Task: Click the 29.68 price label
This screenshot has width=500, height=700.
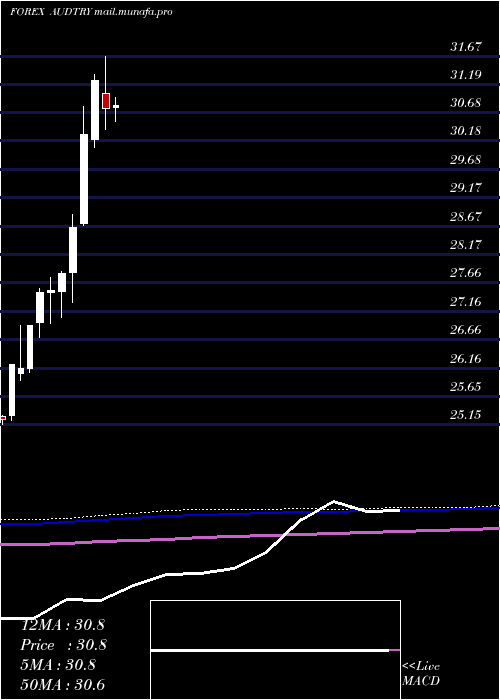Action: pyautogui.click(x=466, y=159)
